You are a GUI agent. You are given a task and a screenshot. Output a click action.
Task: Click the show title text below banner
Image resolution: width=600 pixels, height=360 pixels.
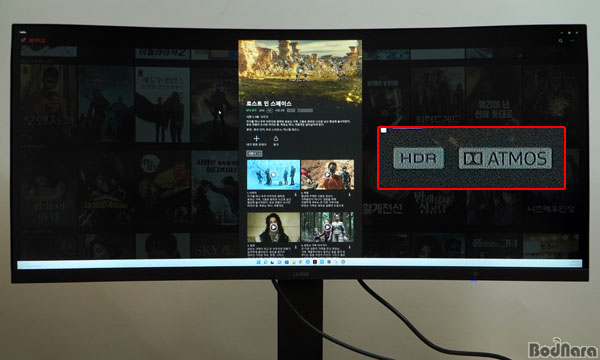click(269, 104)
